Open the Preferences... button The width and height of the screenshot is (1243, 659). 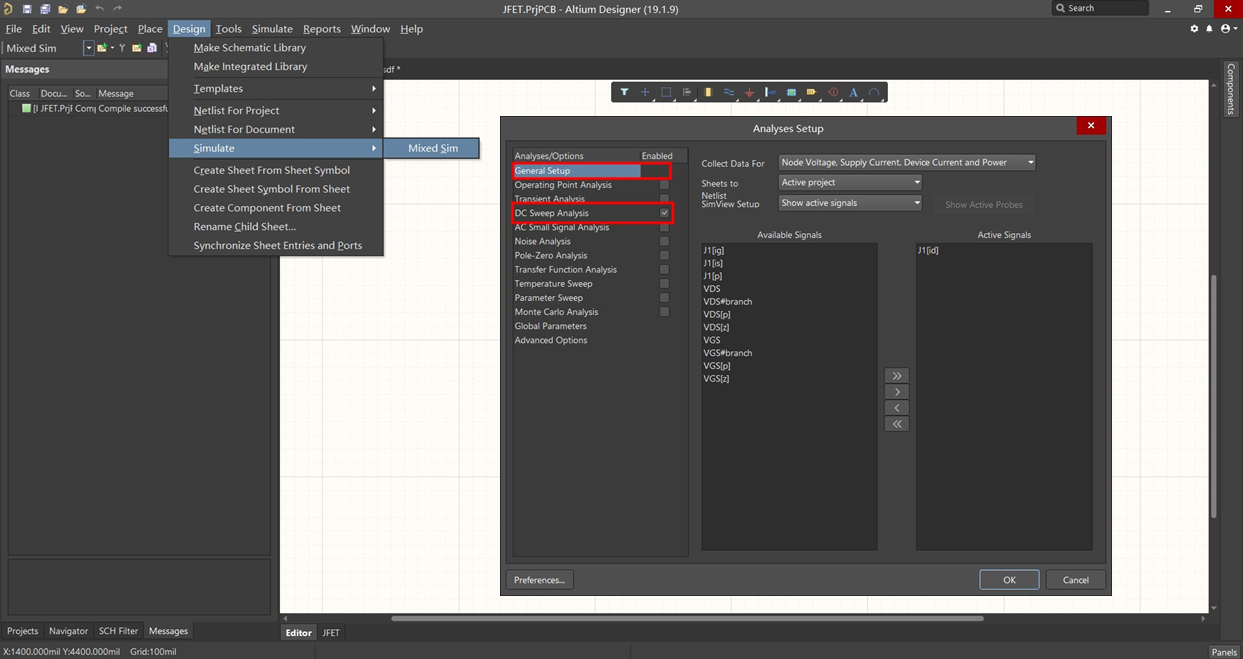540,580
